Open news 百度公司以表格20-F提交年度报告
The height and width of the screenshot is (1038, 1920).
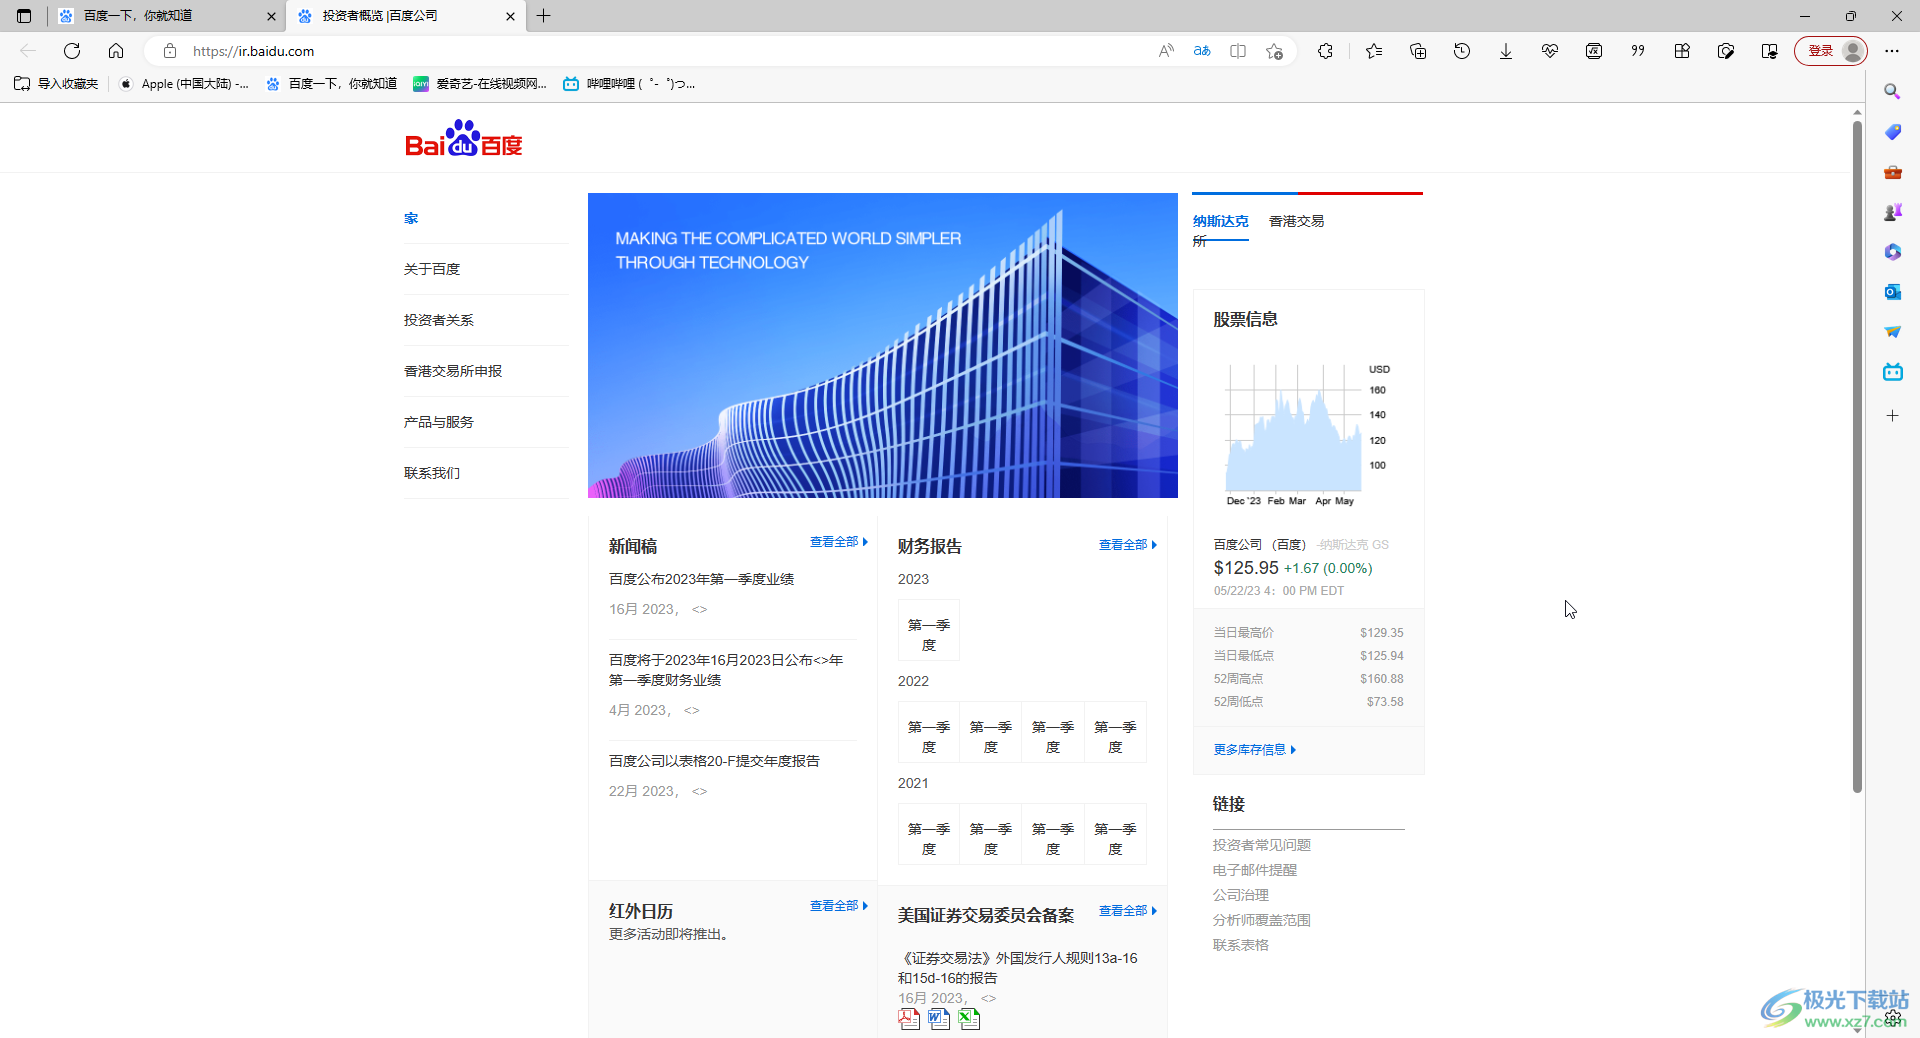click(714, 761)
